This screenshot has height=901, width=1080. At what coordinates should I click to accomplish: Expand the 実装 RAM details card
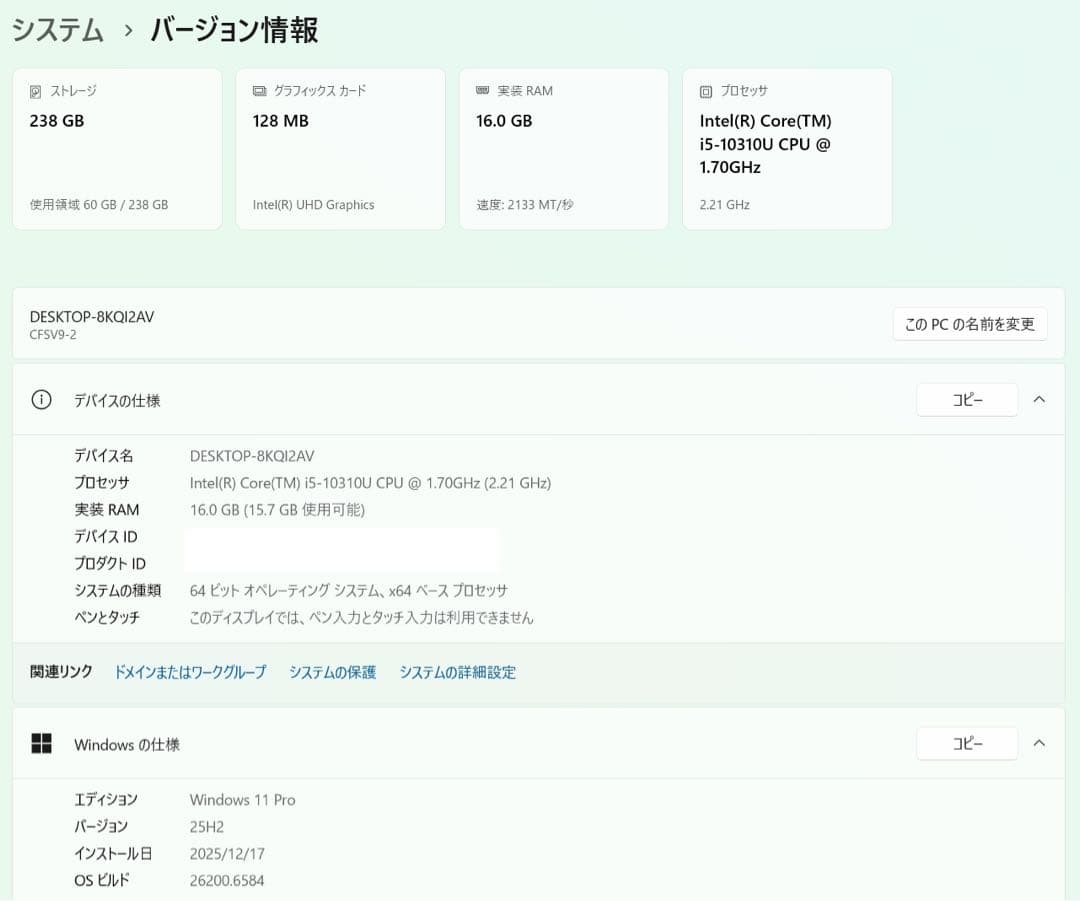(563, 148)
